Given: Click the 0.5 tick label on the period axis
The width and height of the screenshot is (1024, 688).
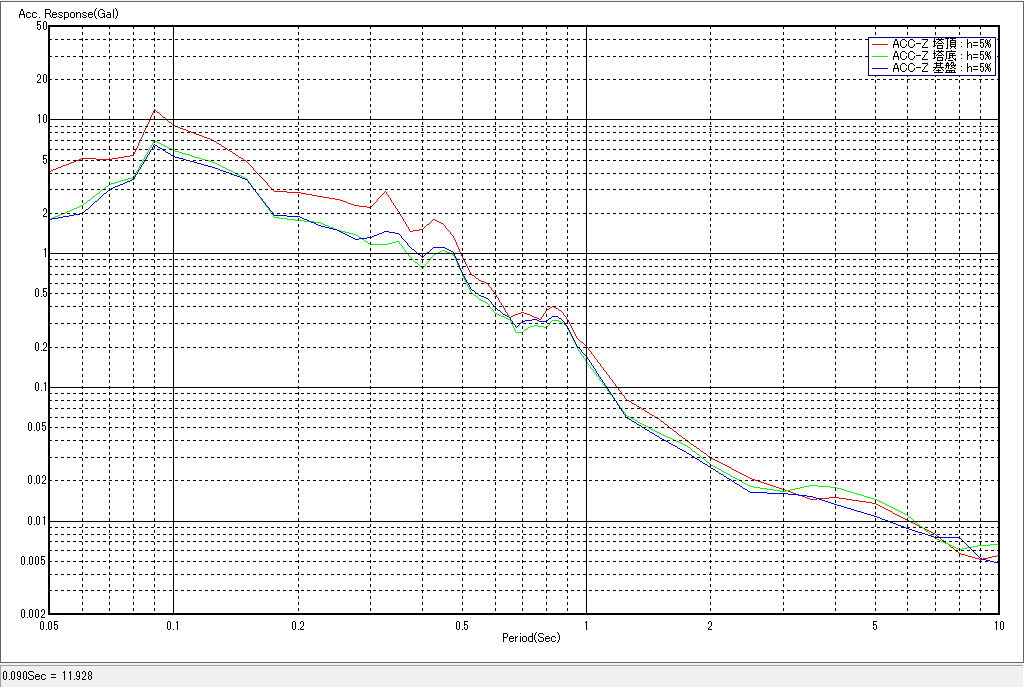Looking at the screenshot, I should tap(461, 625).
